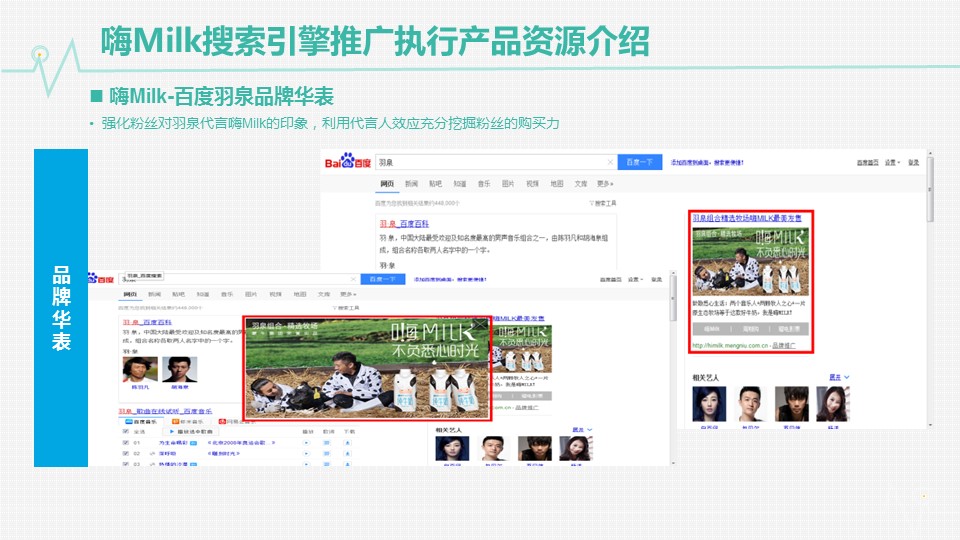Image resolution: width=960 pixels, height=540 pixels.
Task: Click the 百度一下 search button in top screenshot
Action: tap(640, 162)
